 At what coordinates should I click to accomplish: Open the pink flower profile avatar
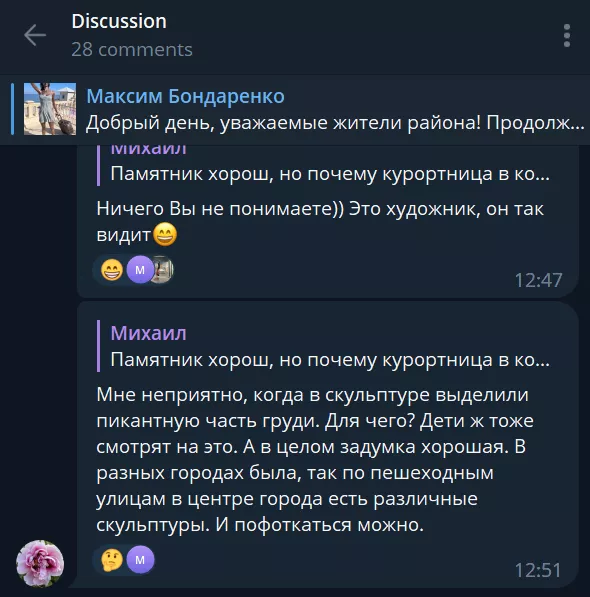click(40, 564)
